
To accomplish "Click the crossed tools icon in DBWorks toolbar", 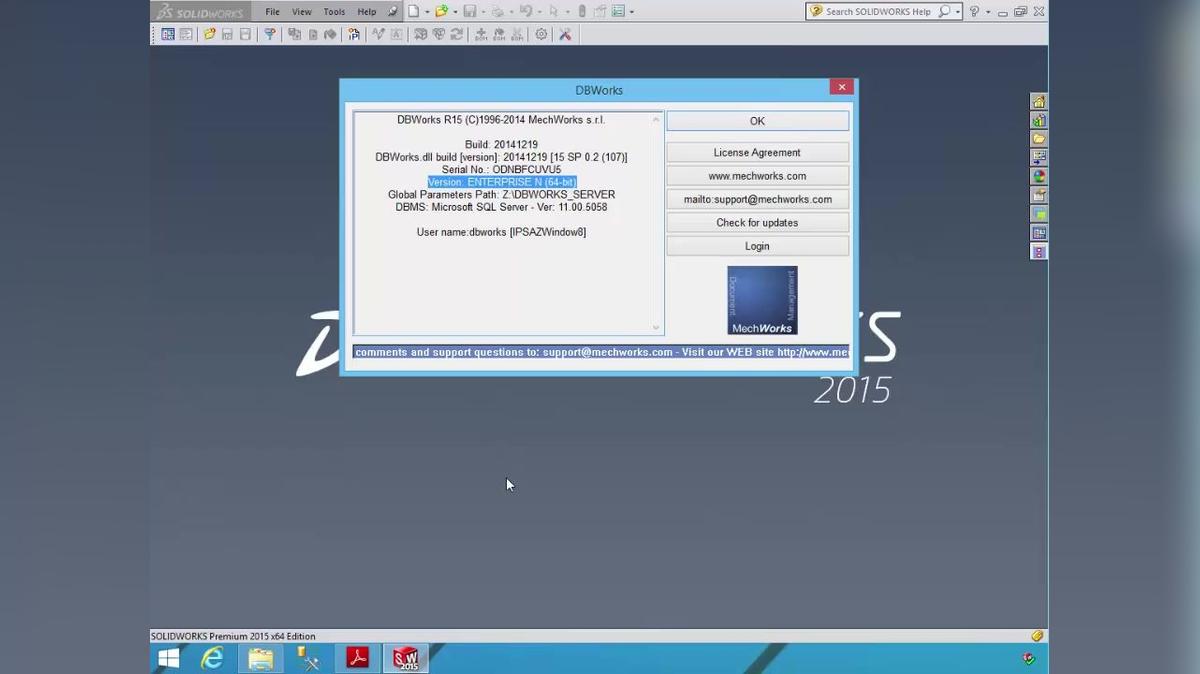I will point(565,34).
